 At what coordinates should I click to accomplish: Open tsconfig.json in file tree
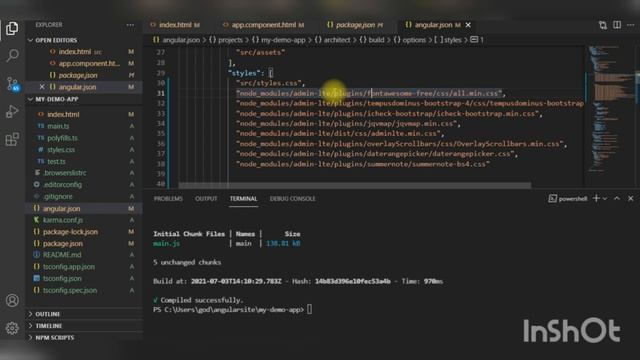coord(84,279)
